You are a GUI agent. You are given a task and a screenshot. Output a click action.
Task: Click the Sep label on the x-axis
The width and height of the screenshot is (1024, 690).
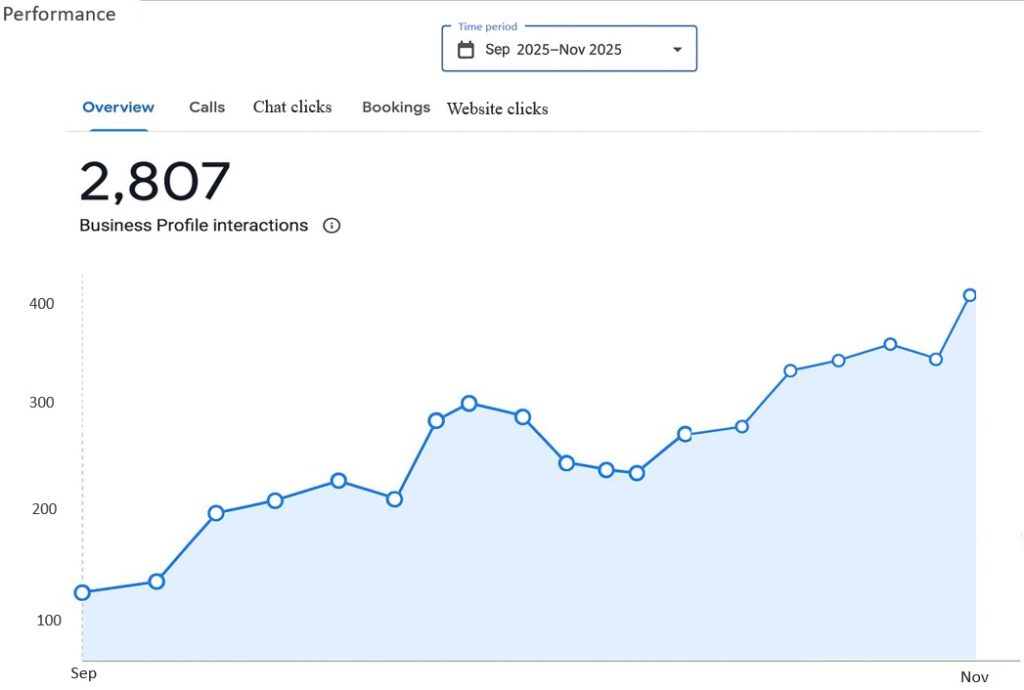coord(84,673)
